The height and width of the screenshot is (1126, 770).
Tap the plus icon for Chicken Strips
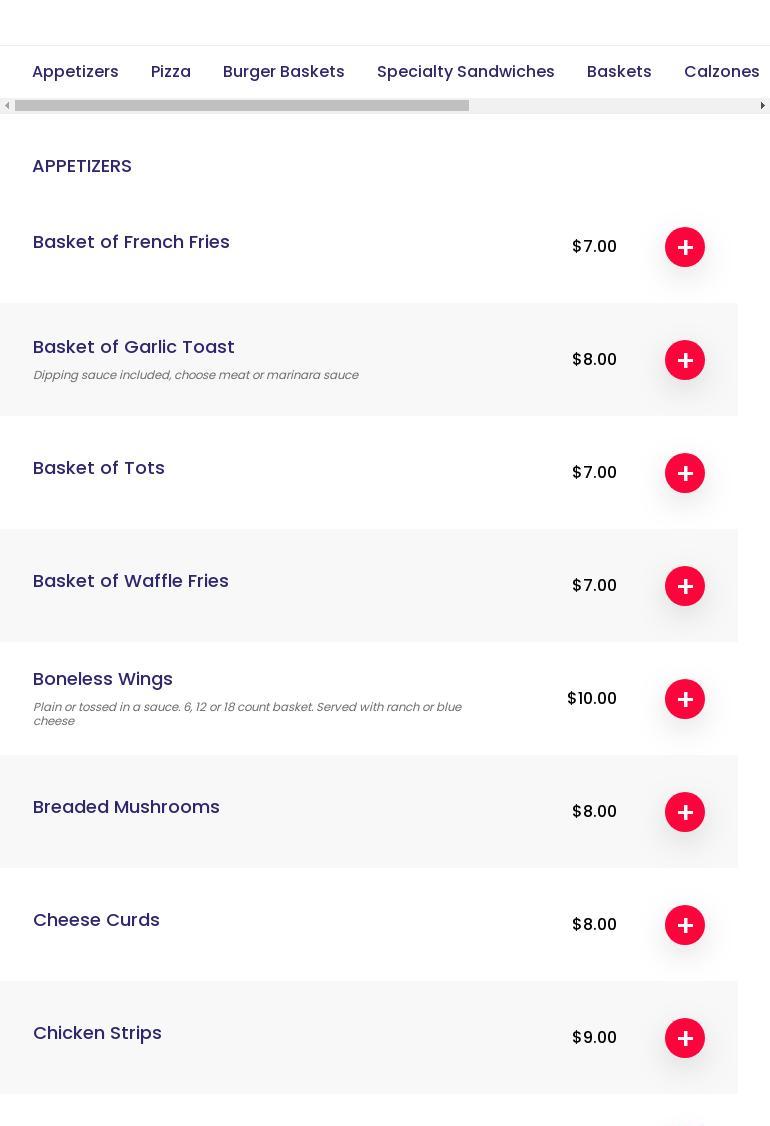pyautogui.click(x=685, y=1038)
